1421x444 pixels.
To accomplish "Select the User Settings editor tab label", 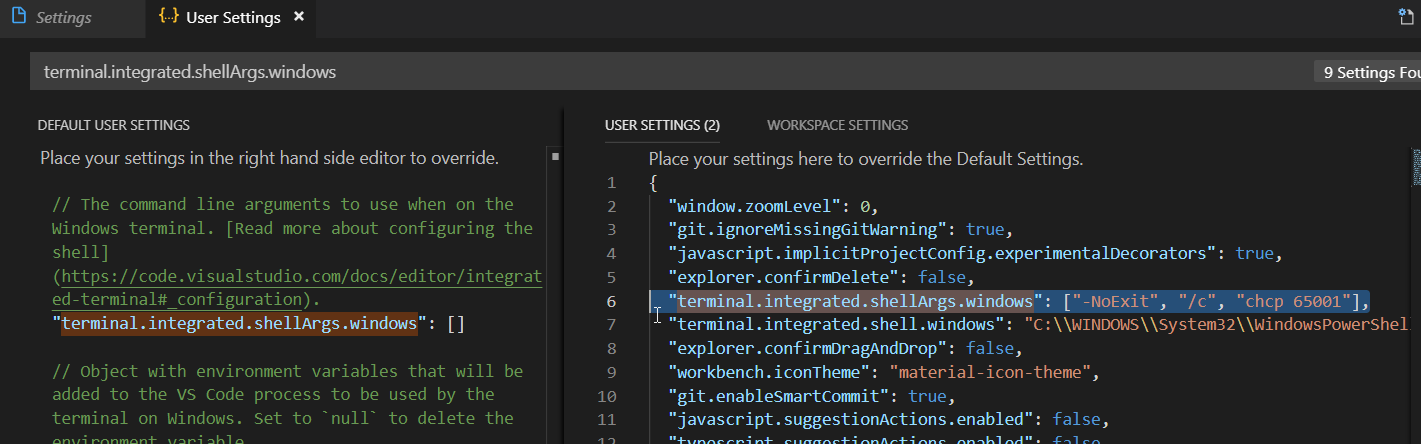I will tap(233, 18).
